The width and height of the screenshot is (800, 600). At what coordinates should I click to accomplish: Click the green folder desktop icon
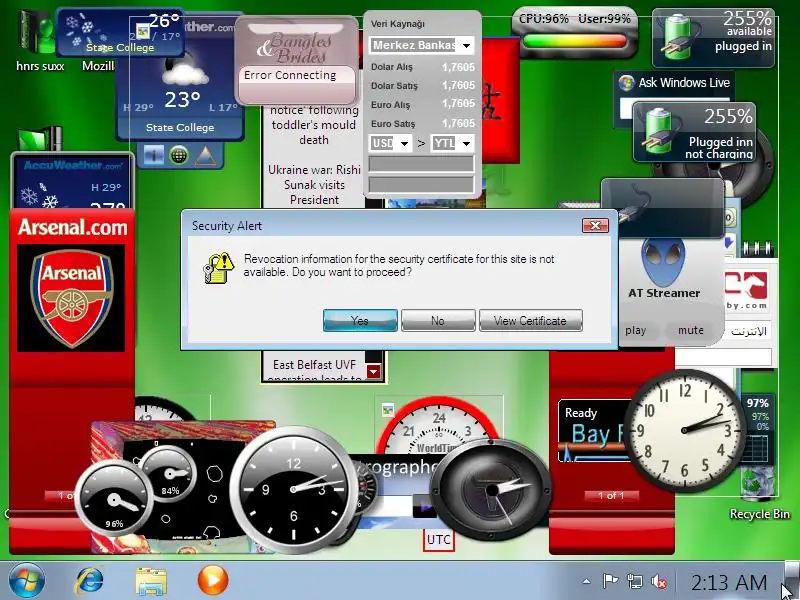(x=40, y=139)
